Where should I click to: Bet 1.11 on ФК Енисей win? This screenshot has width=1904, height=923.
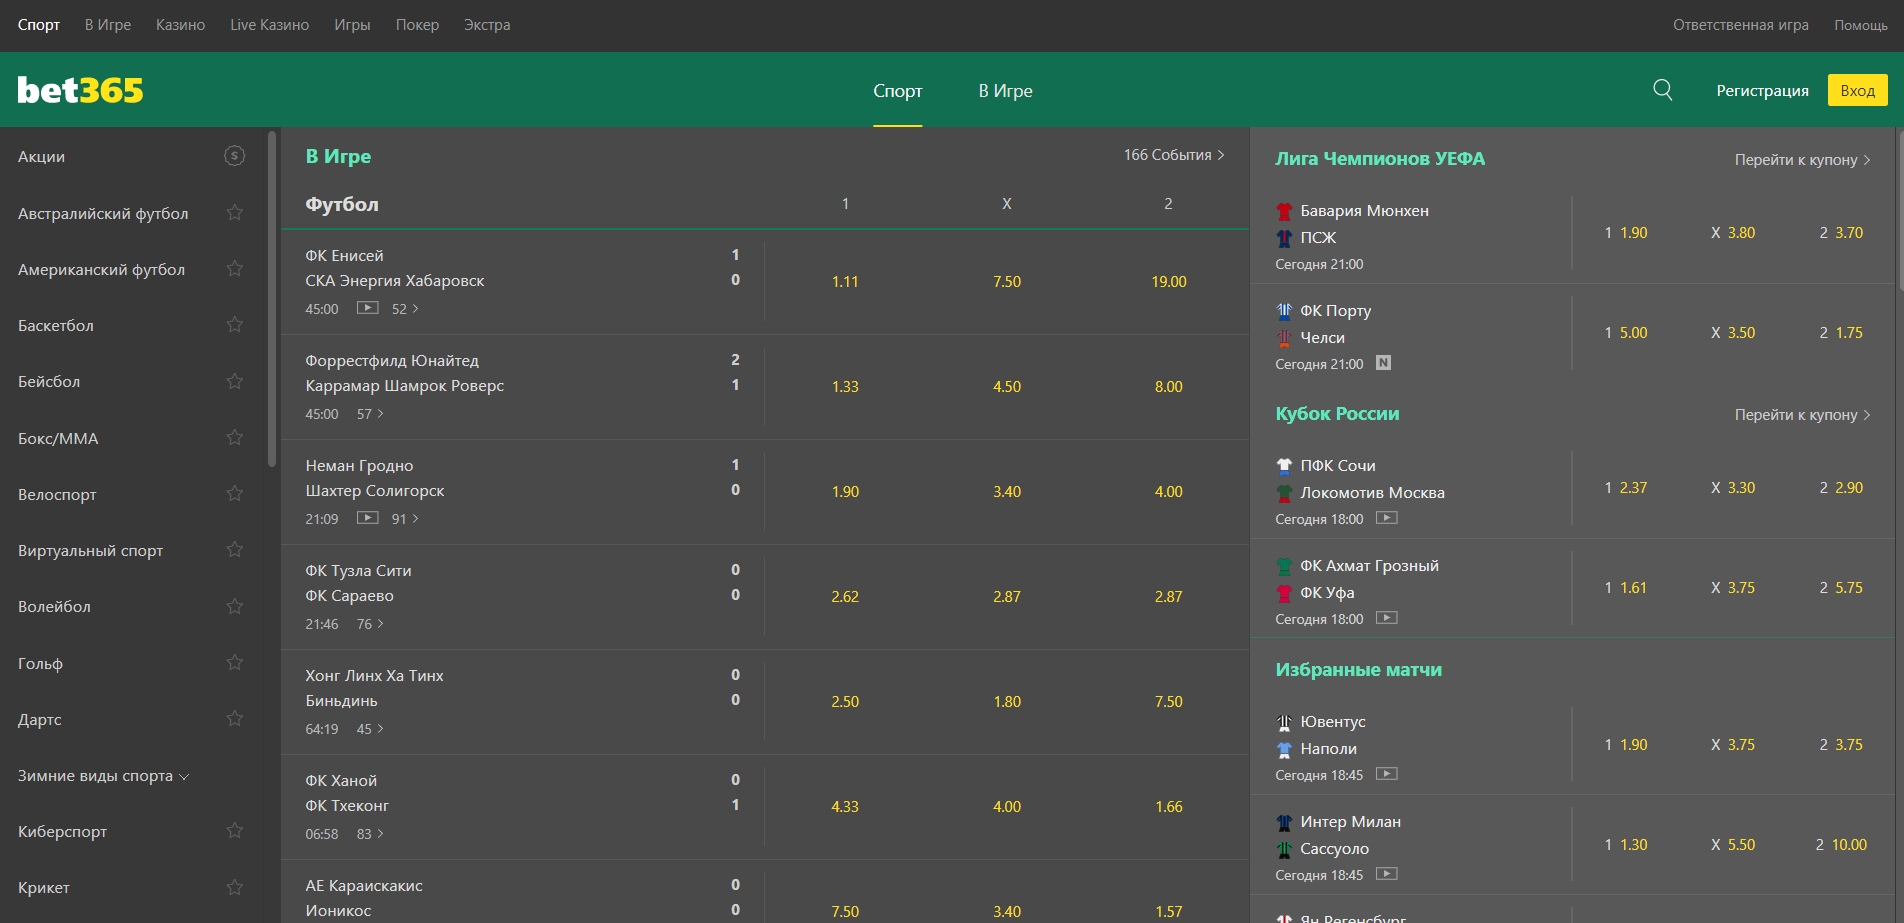coord(845,282)
